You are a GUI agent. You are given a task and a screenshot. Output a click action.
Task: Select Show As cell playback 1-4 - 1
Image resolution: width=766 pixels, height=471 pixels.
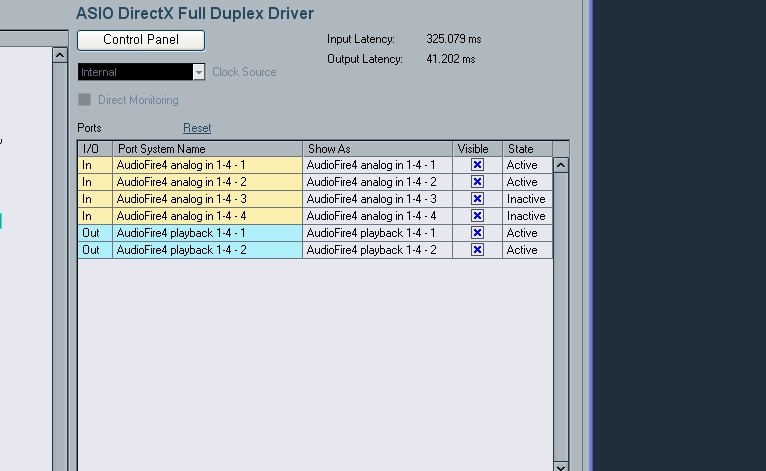pos(378,233)
